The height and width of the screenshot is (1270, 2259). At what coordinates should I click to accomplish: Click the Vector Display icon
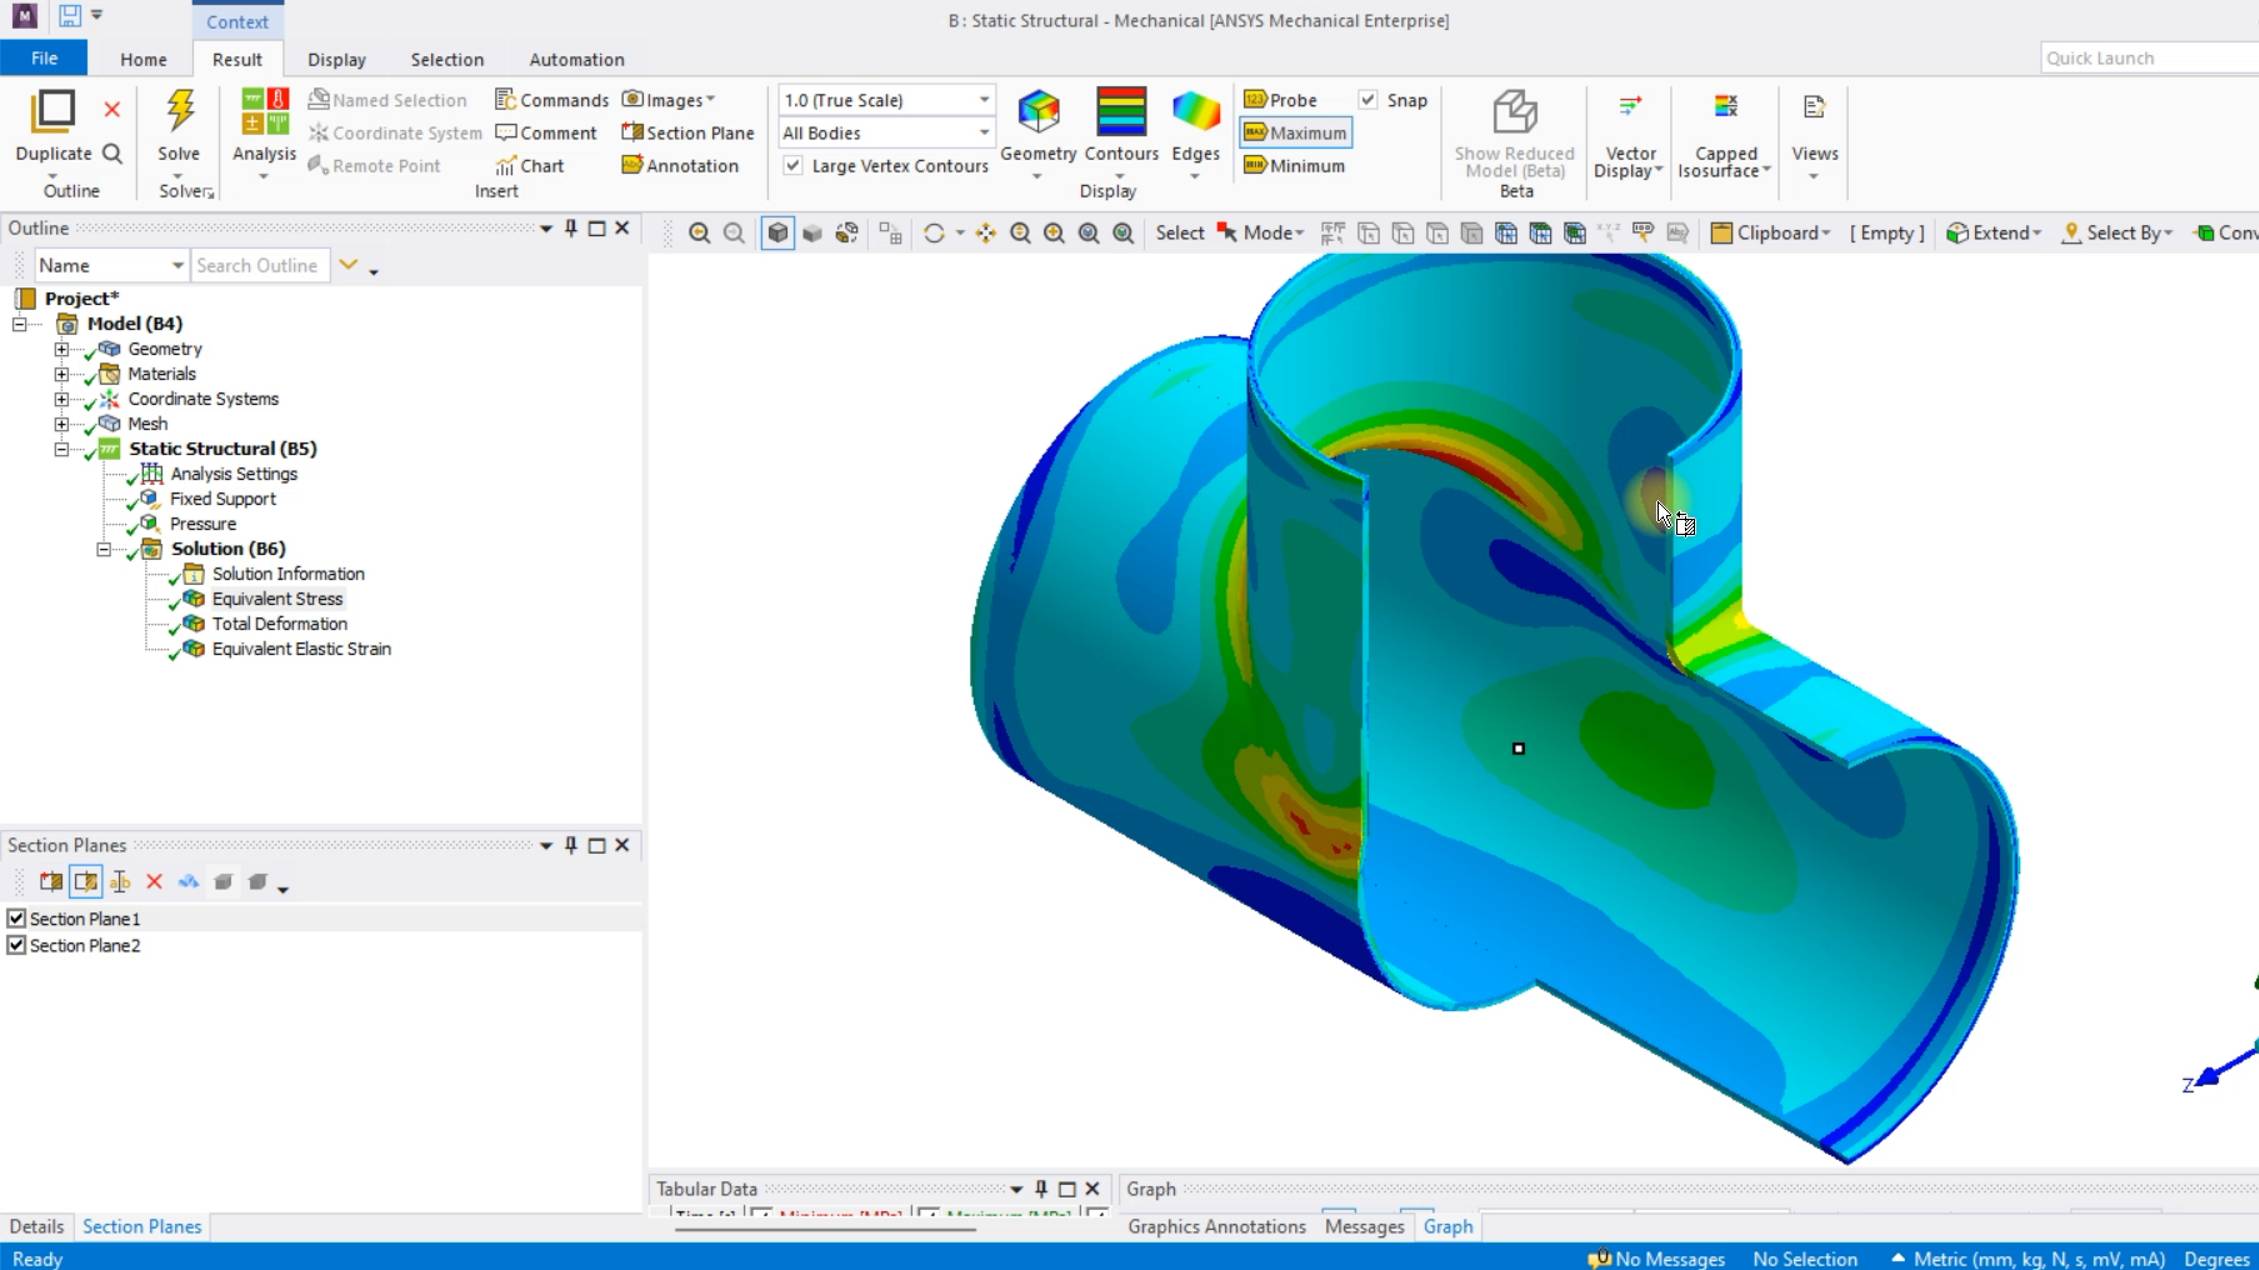point(1630,108)
